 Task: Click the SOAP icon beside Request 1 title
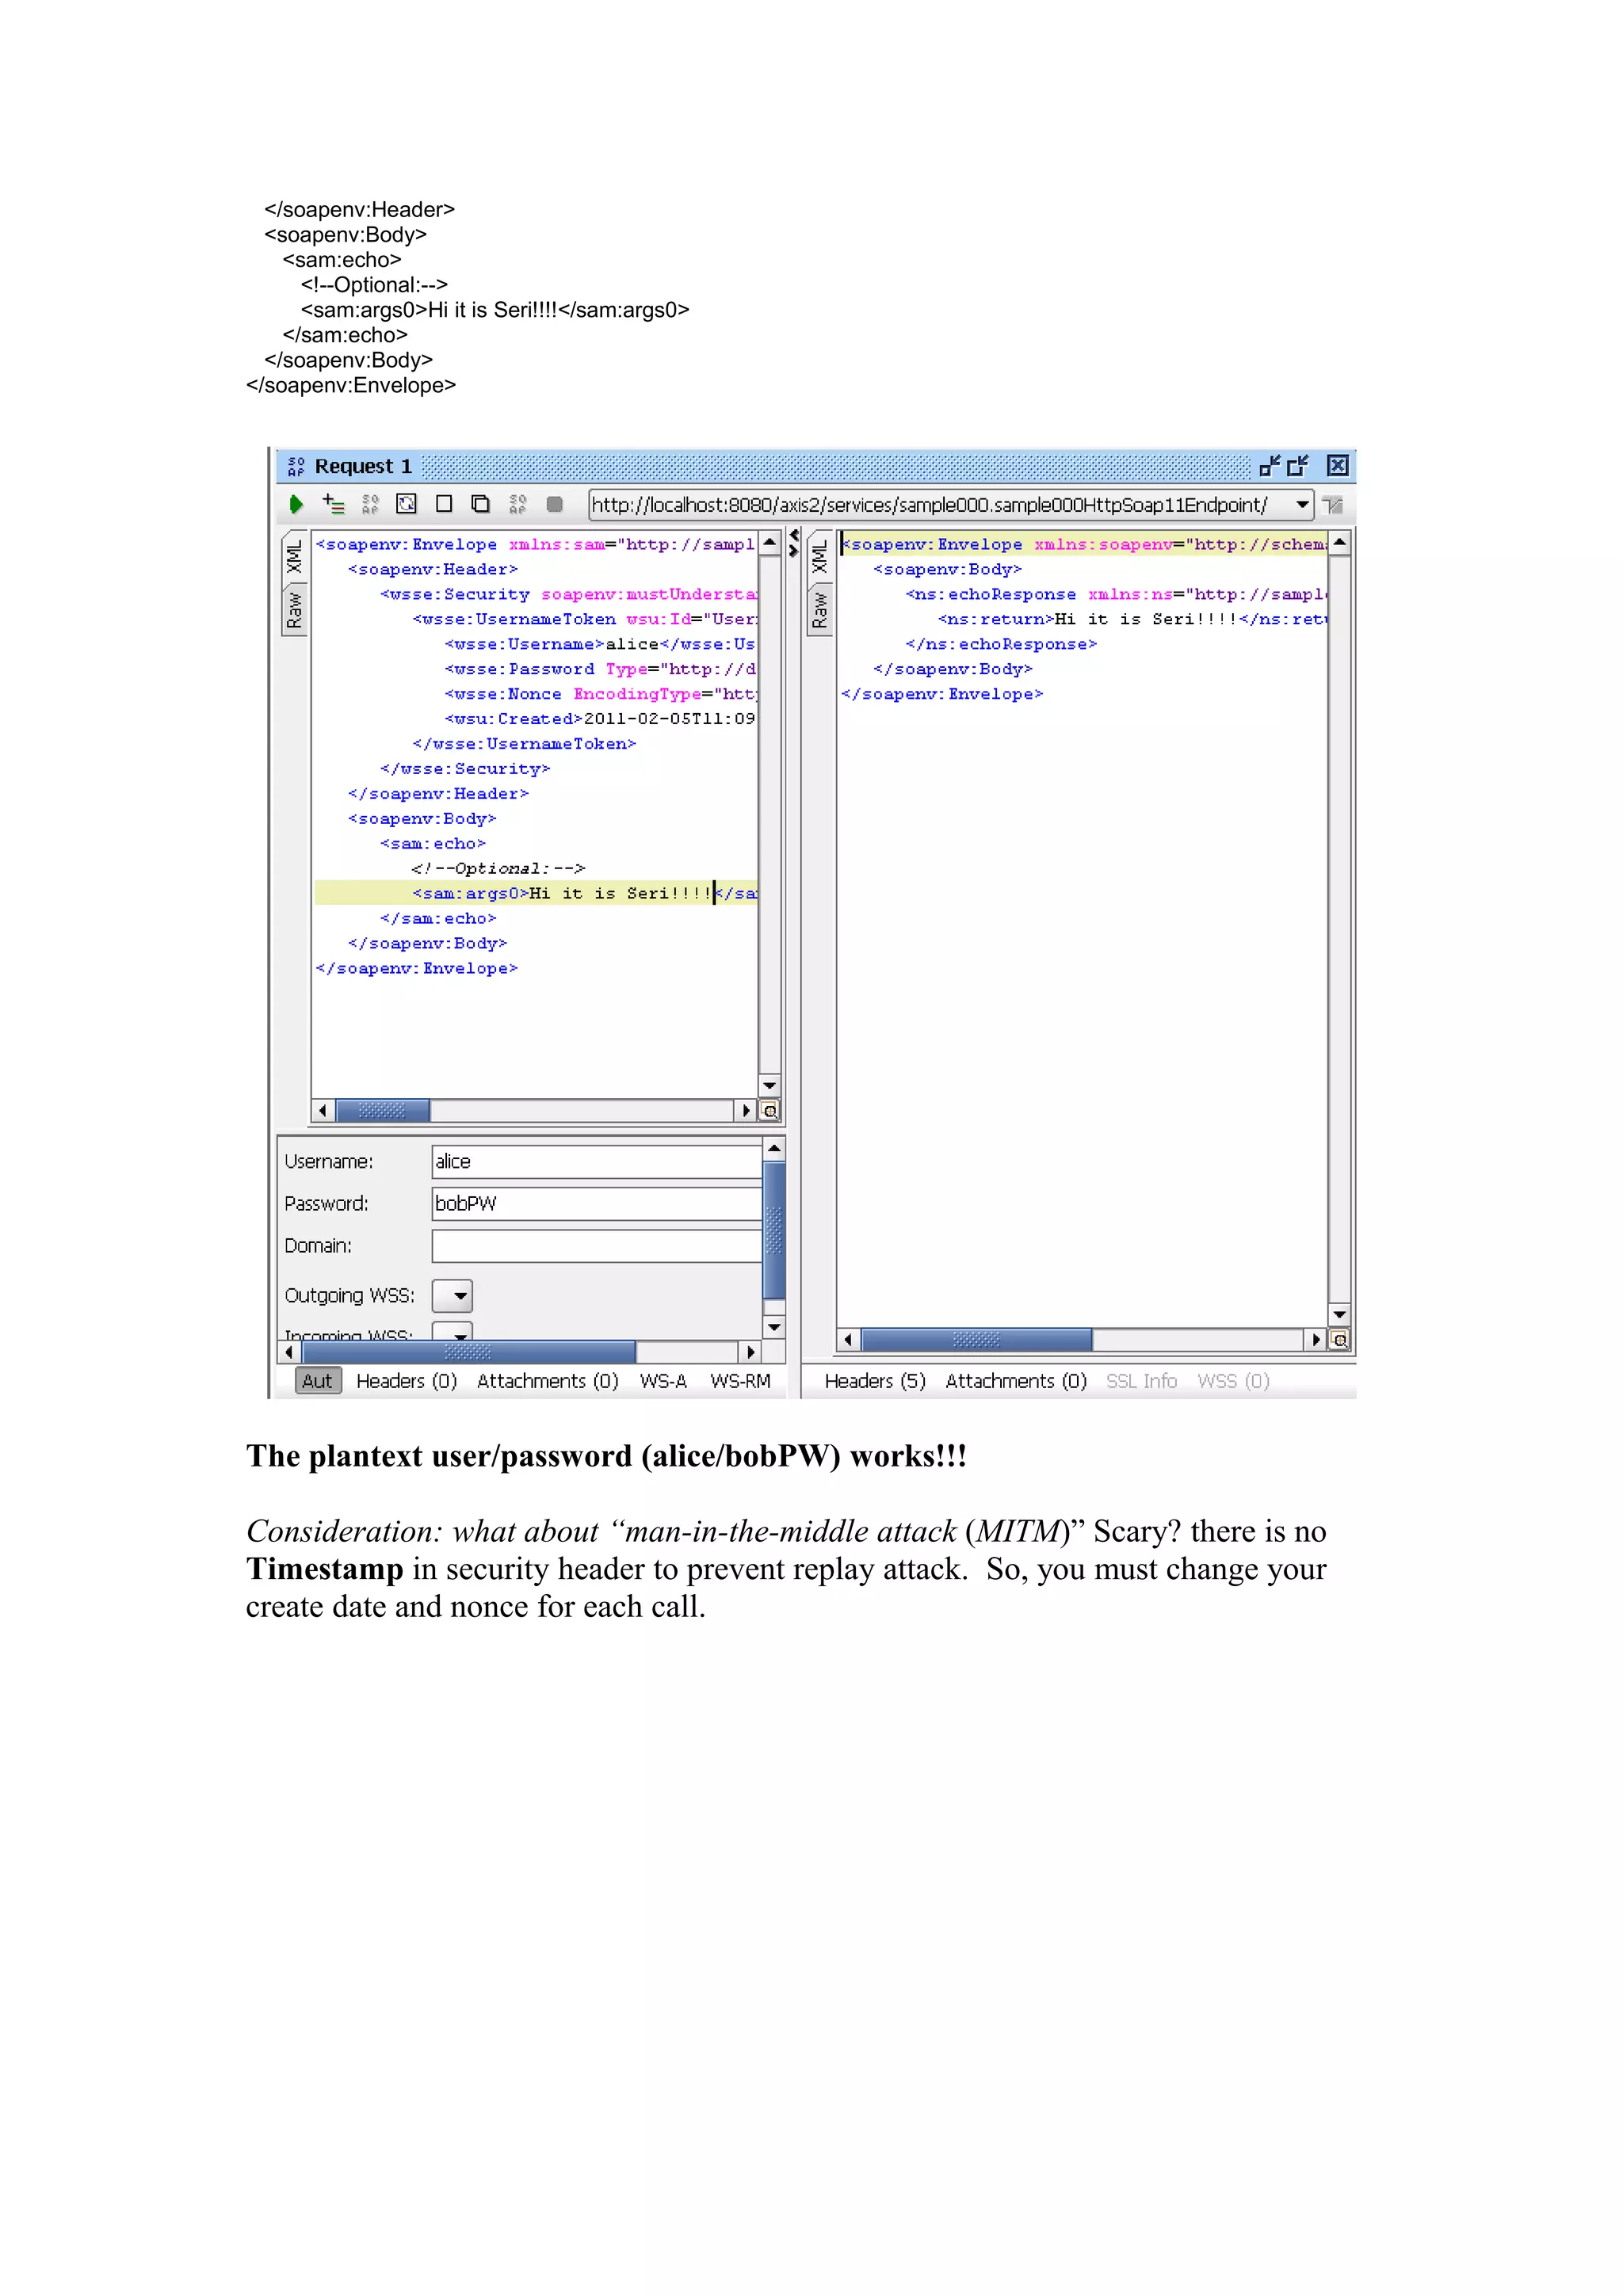(x=296, y=466)
